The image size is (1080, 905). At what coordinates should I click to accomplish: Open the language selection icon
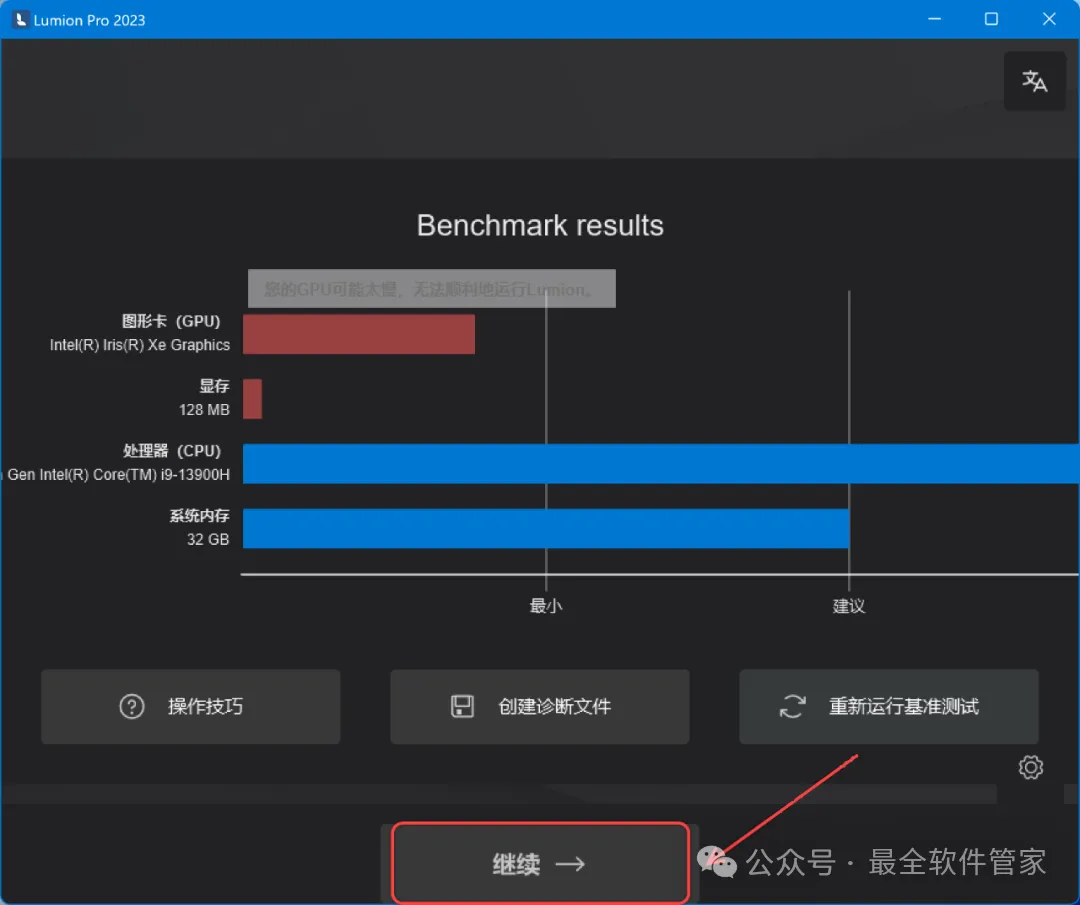tap(1035, 81)
